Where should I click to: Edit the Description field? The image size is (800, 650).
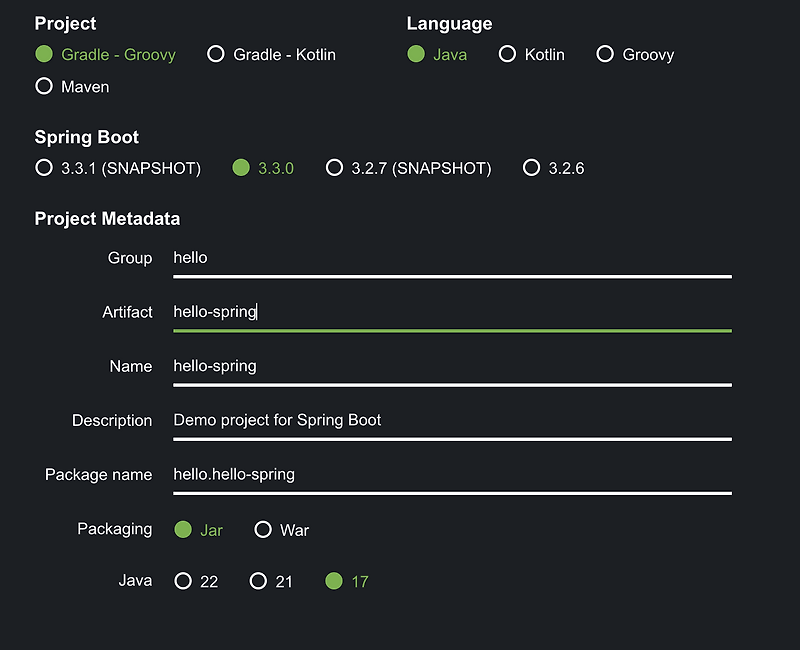click(451, 420)
